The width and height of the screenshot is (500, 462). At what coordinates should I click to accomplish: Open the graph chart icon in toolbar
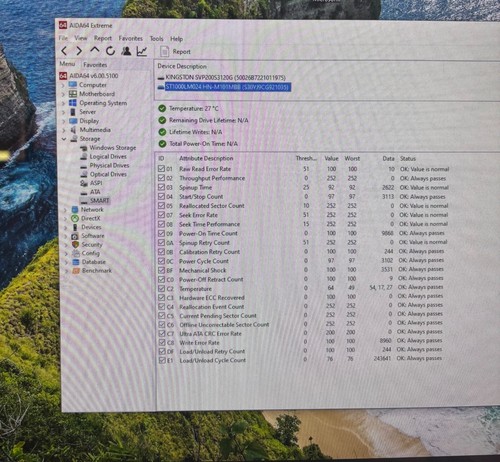[x=142, y=51]
